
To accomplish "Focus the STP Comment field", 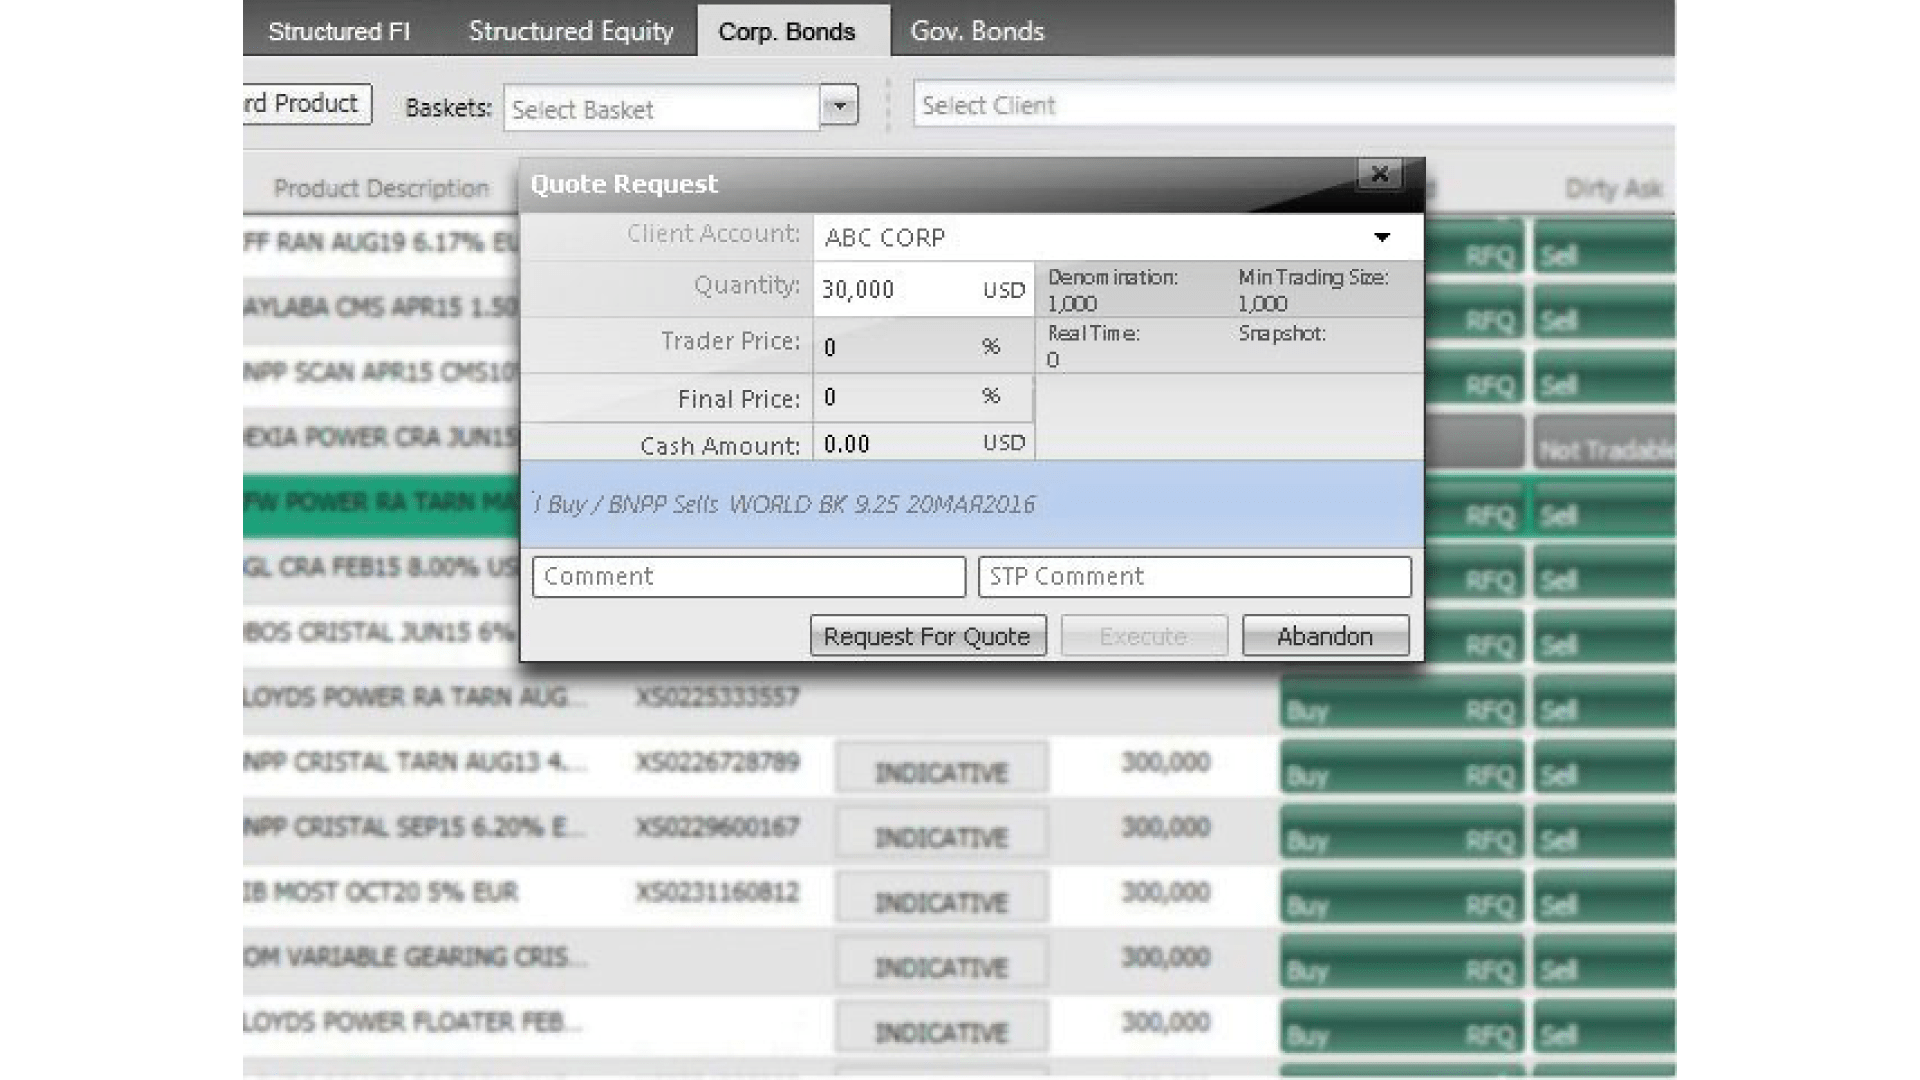I will tap(1194, 577).
